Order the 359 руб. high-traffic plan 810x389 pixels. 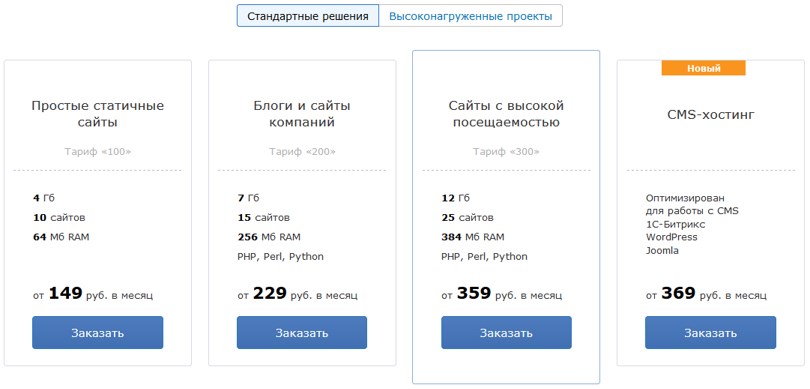pos(506,333)
